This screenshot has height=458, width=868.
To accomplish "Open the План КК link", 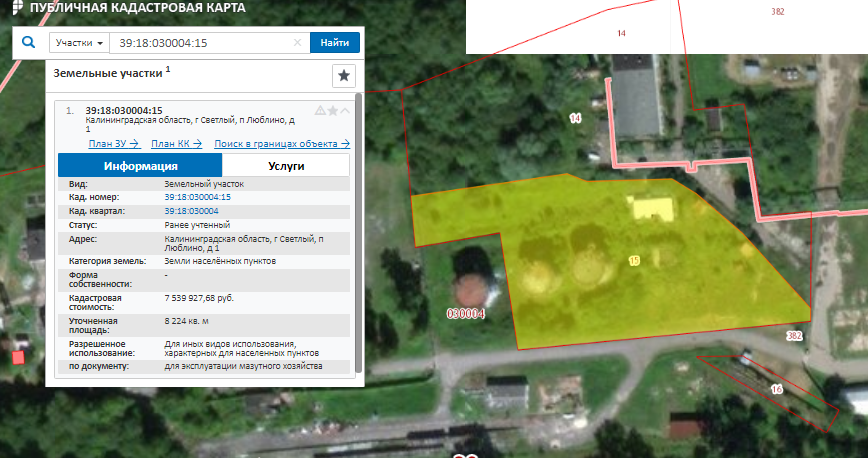I will (x=176, y=143).
